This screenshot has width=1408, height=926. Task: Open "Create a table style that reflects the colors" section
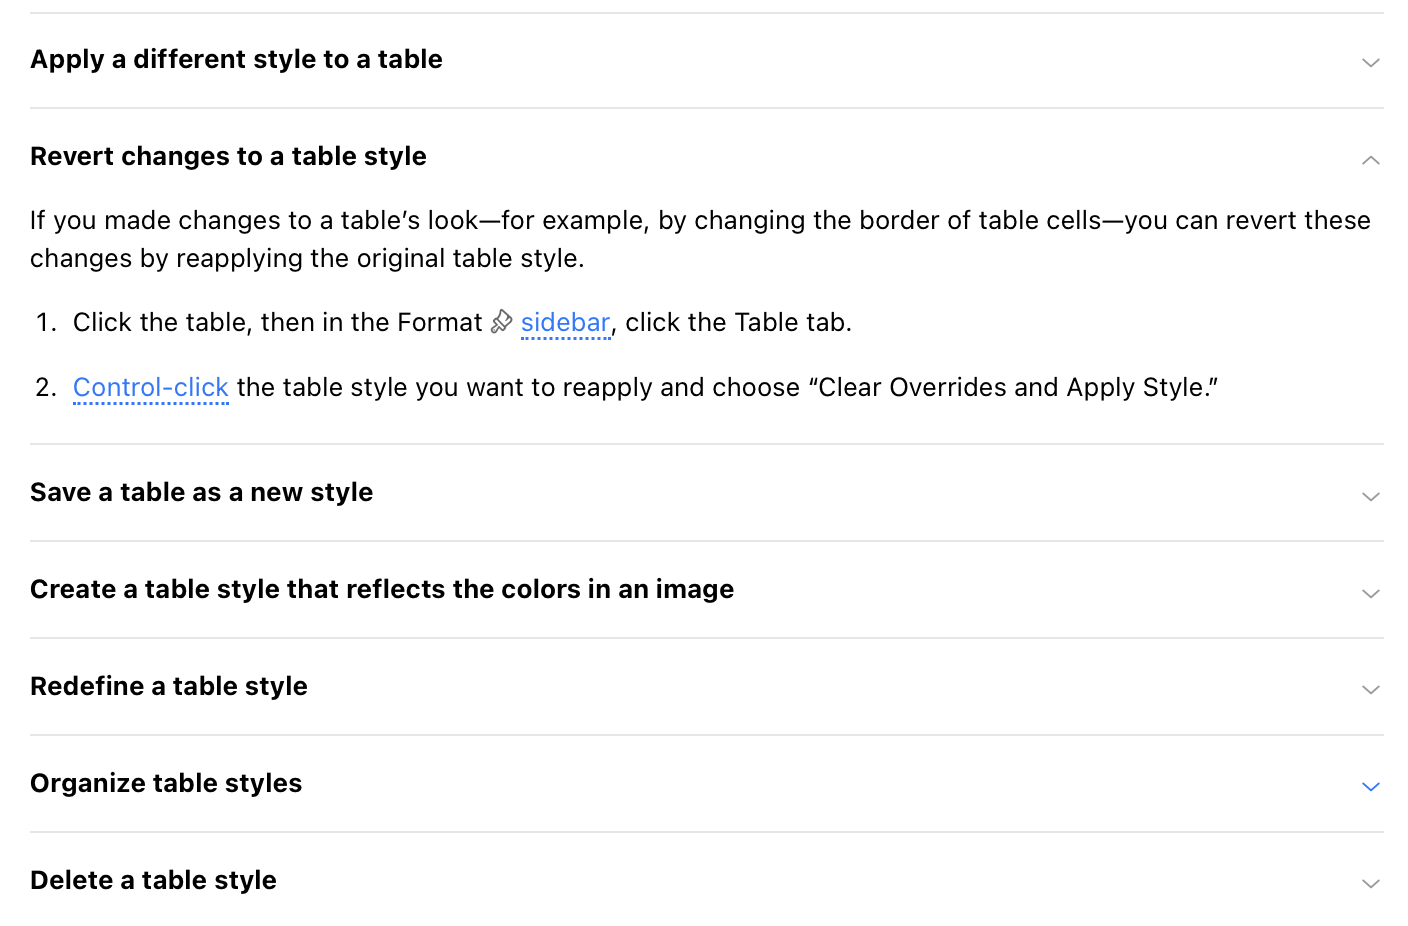pyautogui.click(x=381, y=590)
